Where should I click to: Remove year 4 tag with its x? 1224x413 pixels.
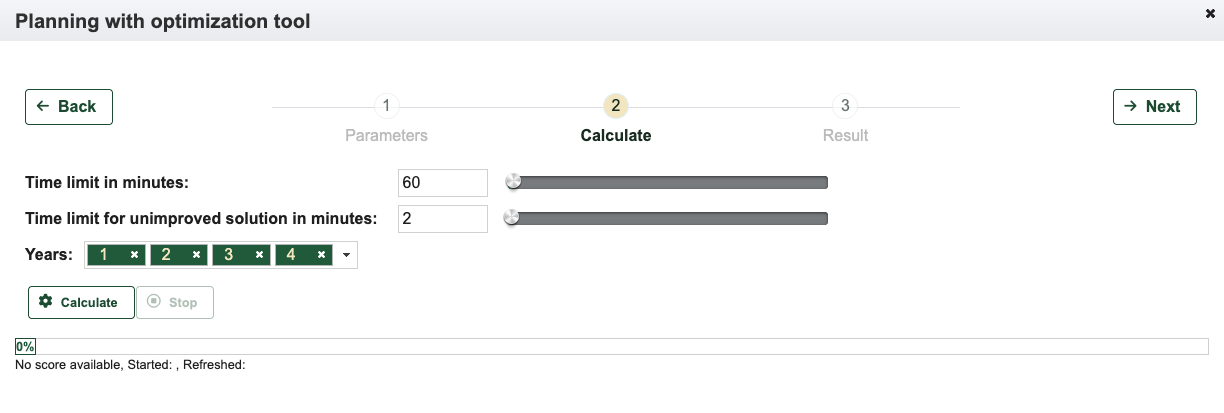pyautogui.click(x=321, y=255)
